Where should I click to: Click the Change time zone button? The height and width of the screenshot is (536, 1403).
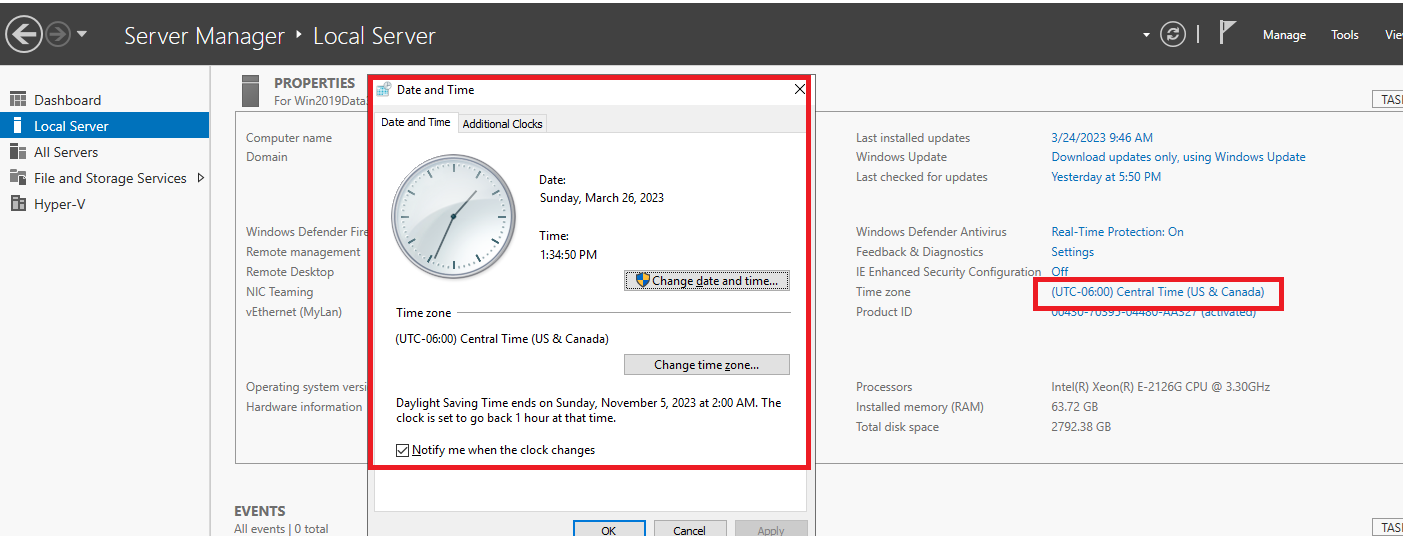pos(707,365)
